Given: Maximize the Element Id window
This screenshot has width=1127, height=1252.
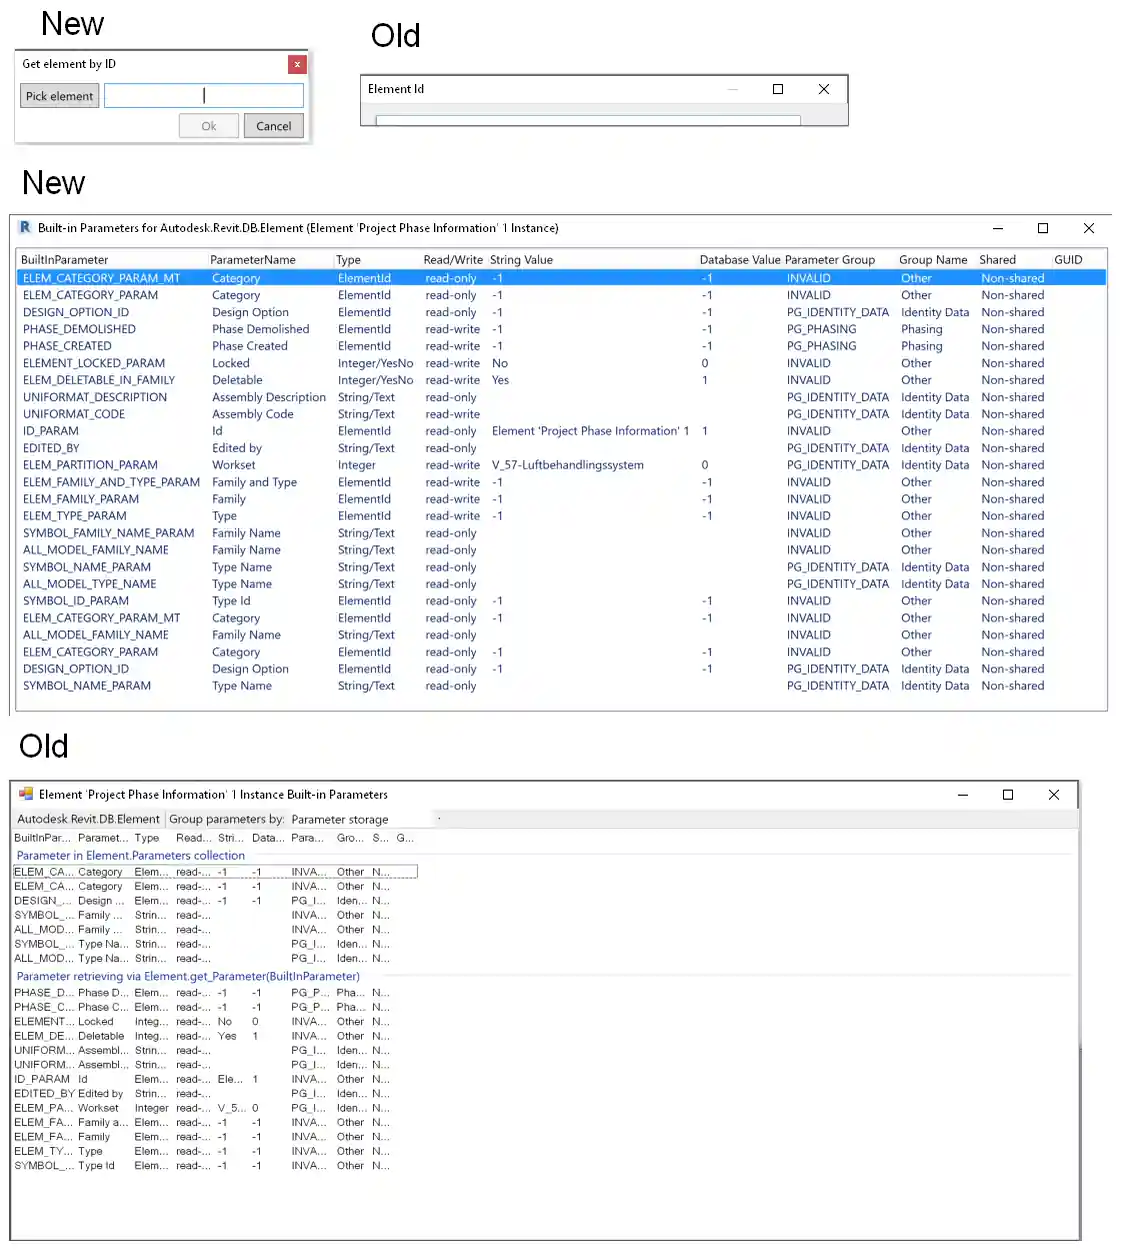Looking at the screenshot, I should [x=778, y=89].
